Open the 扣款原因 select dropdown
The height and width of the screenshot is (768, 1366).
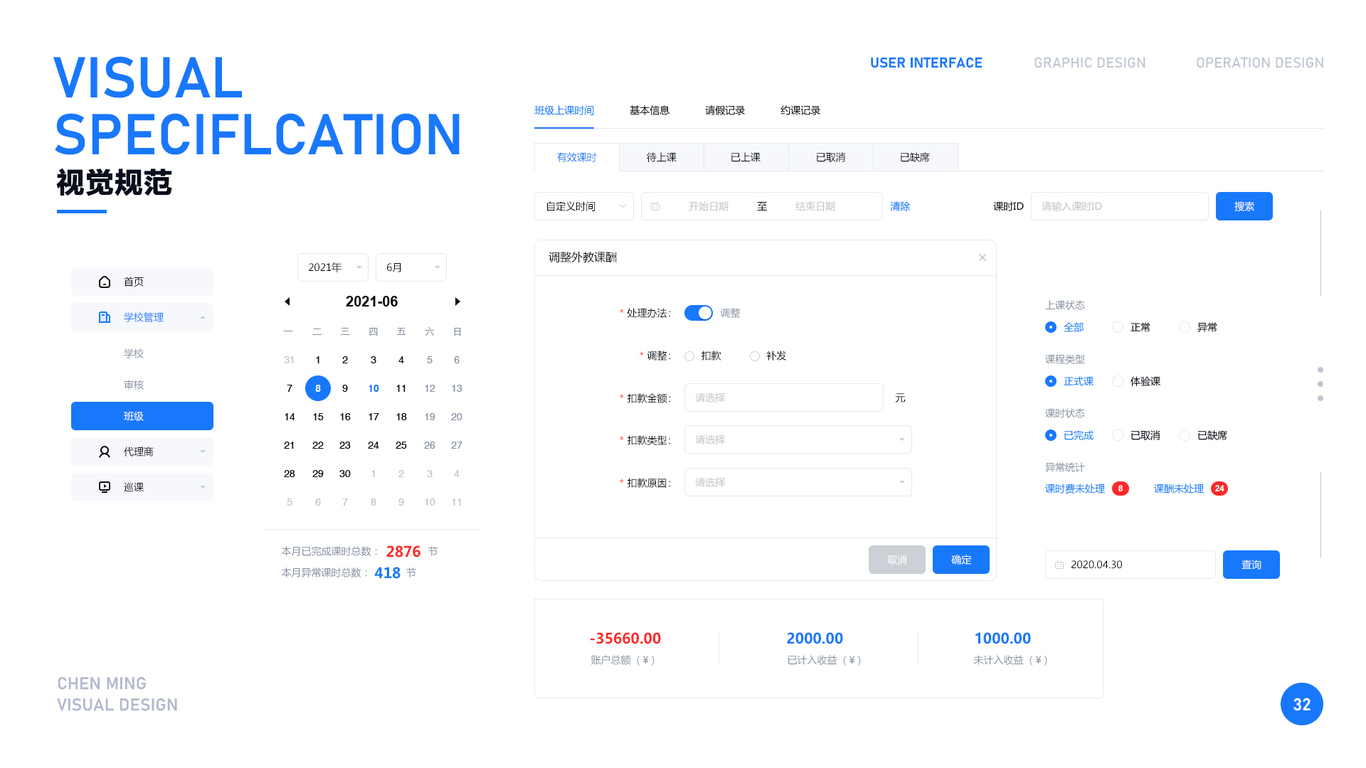coord(798,482)
